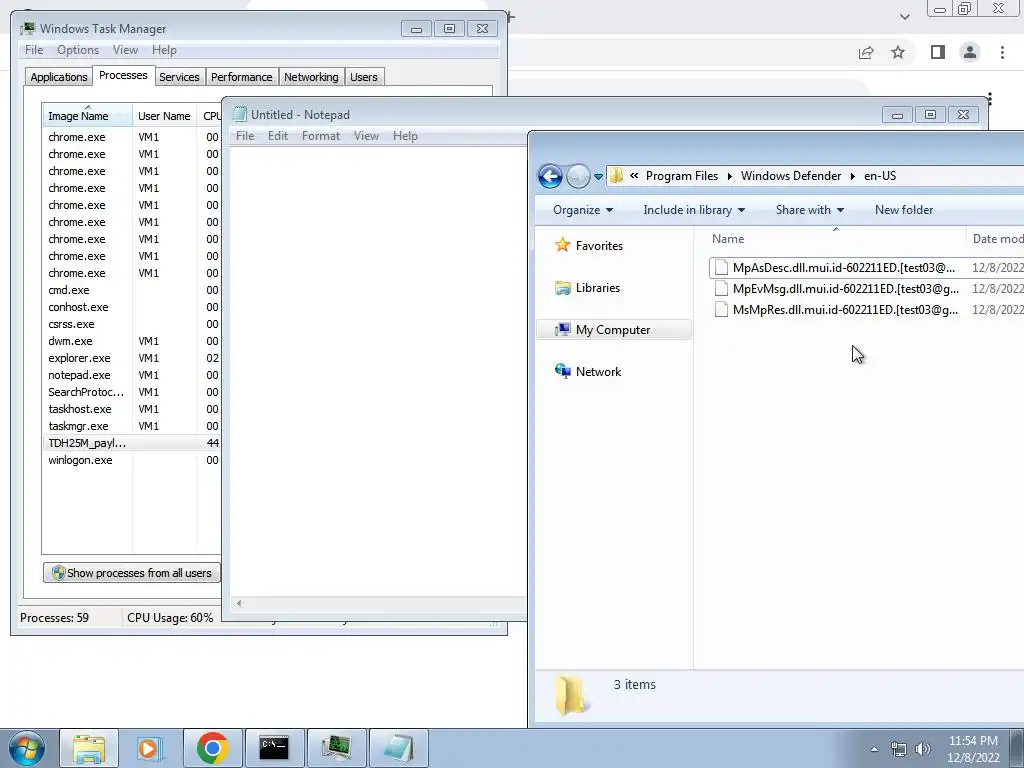Toggle Chrome's side panel icon

coord(938,52)
